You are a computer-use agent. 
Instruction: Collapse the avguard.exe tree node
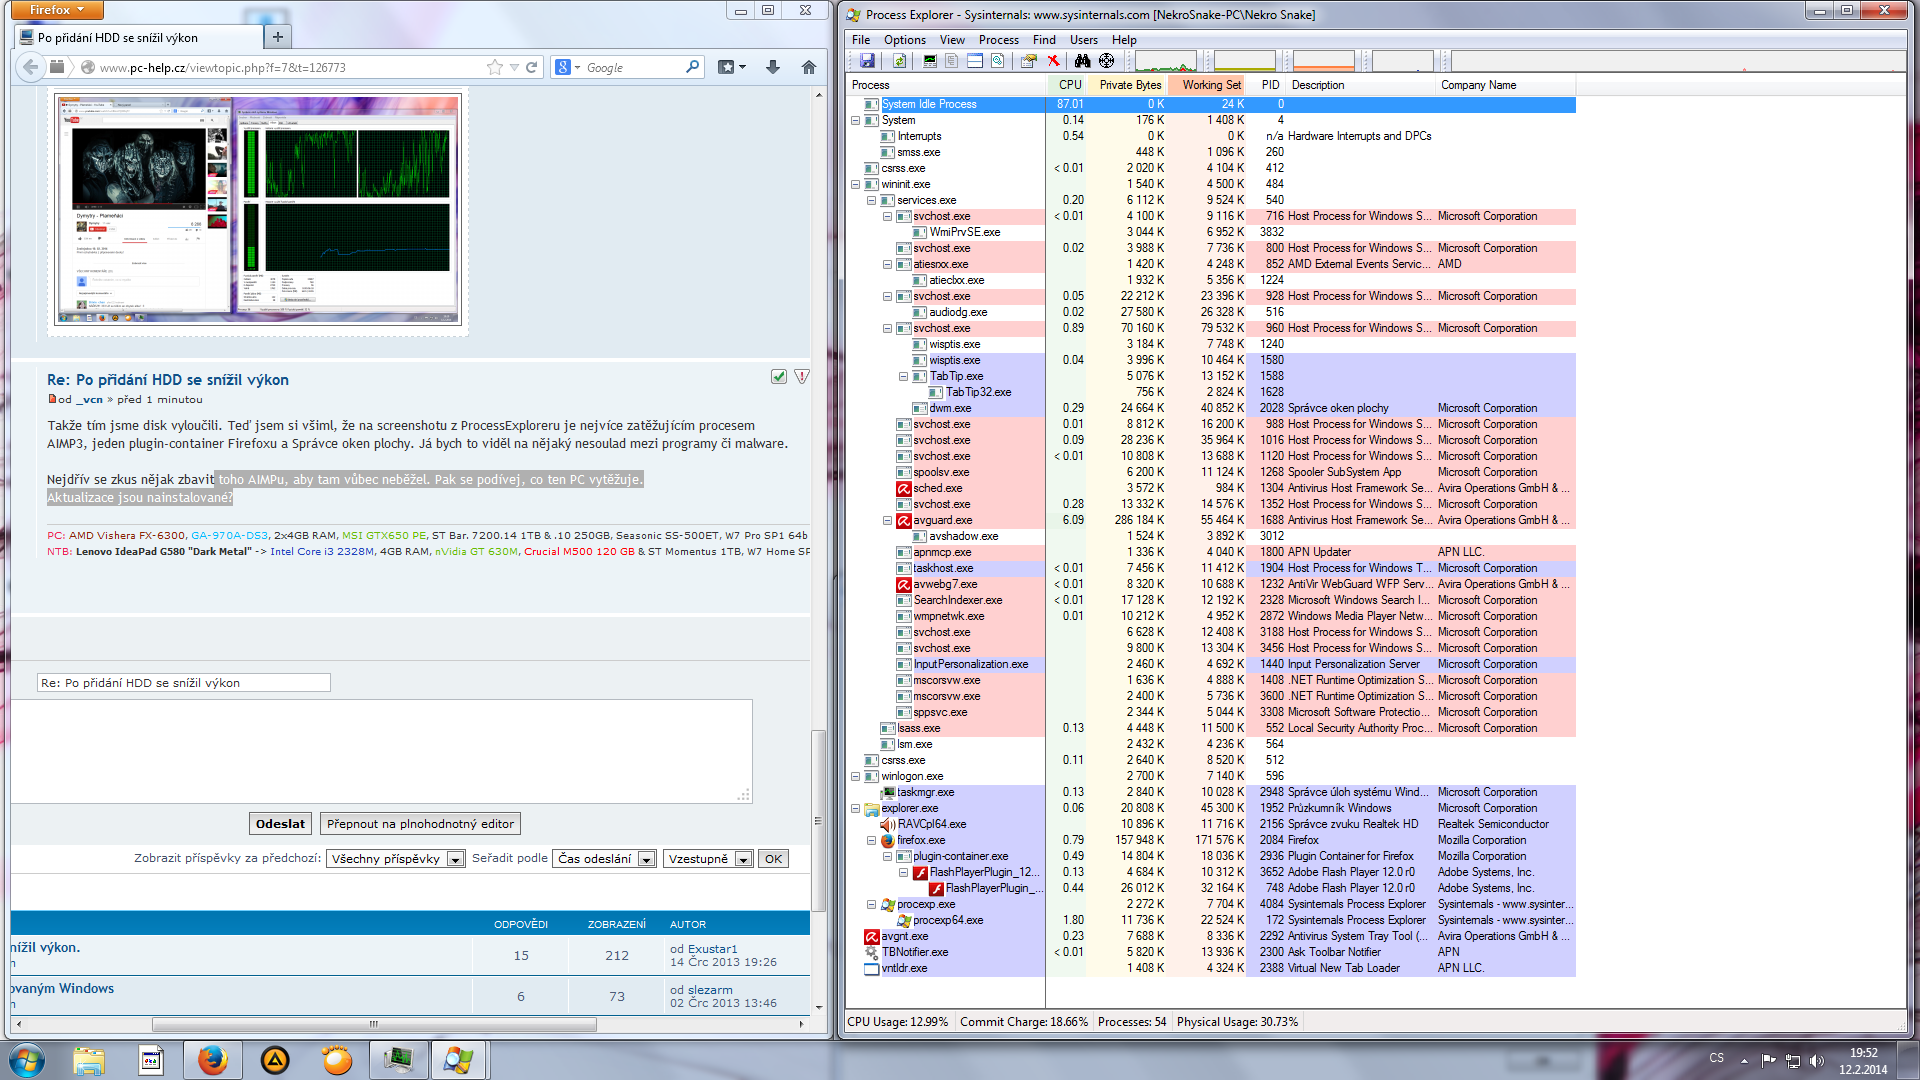point(887,520)
